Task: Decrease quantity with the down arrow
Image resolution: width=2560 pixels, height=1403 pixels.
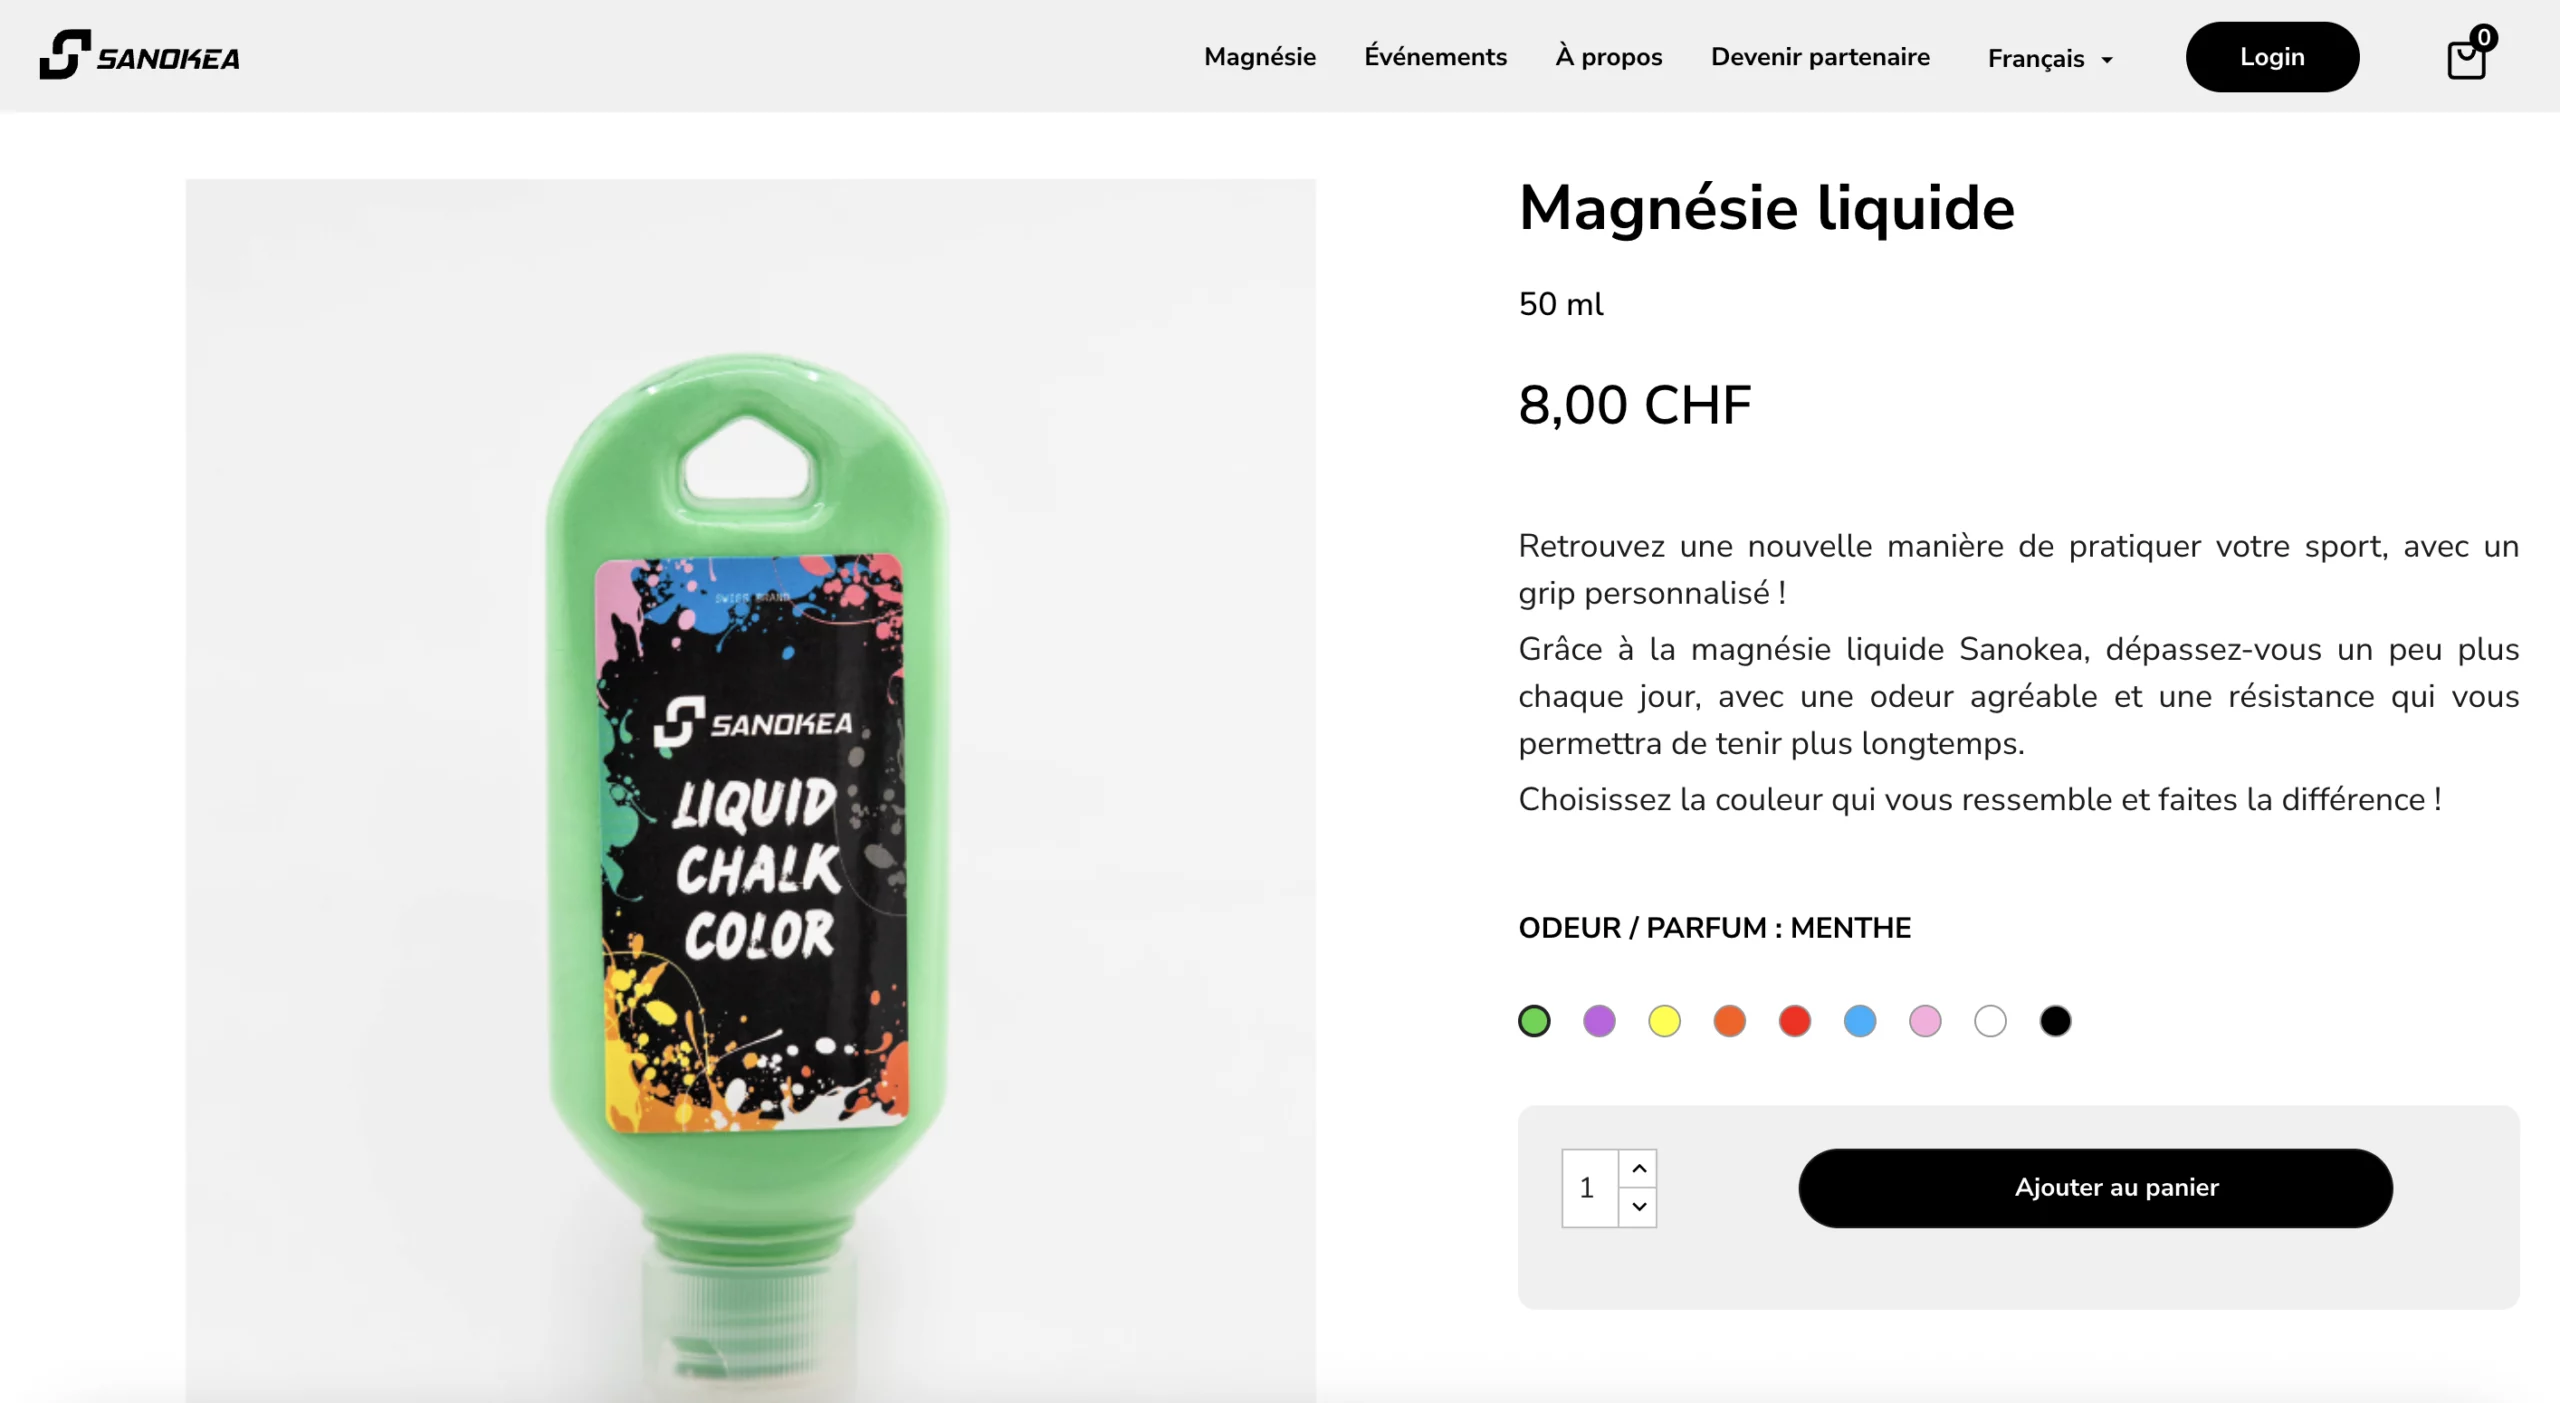Action: (1638, 1207)
